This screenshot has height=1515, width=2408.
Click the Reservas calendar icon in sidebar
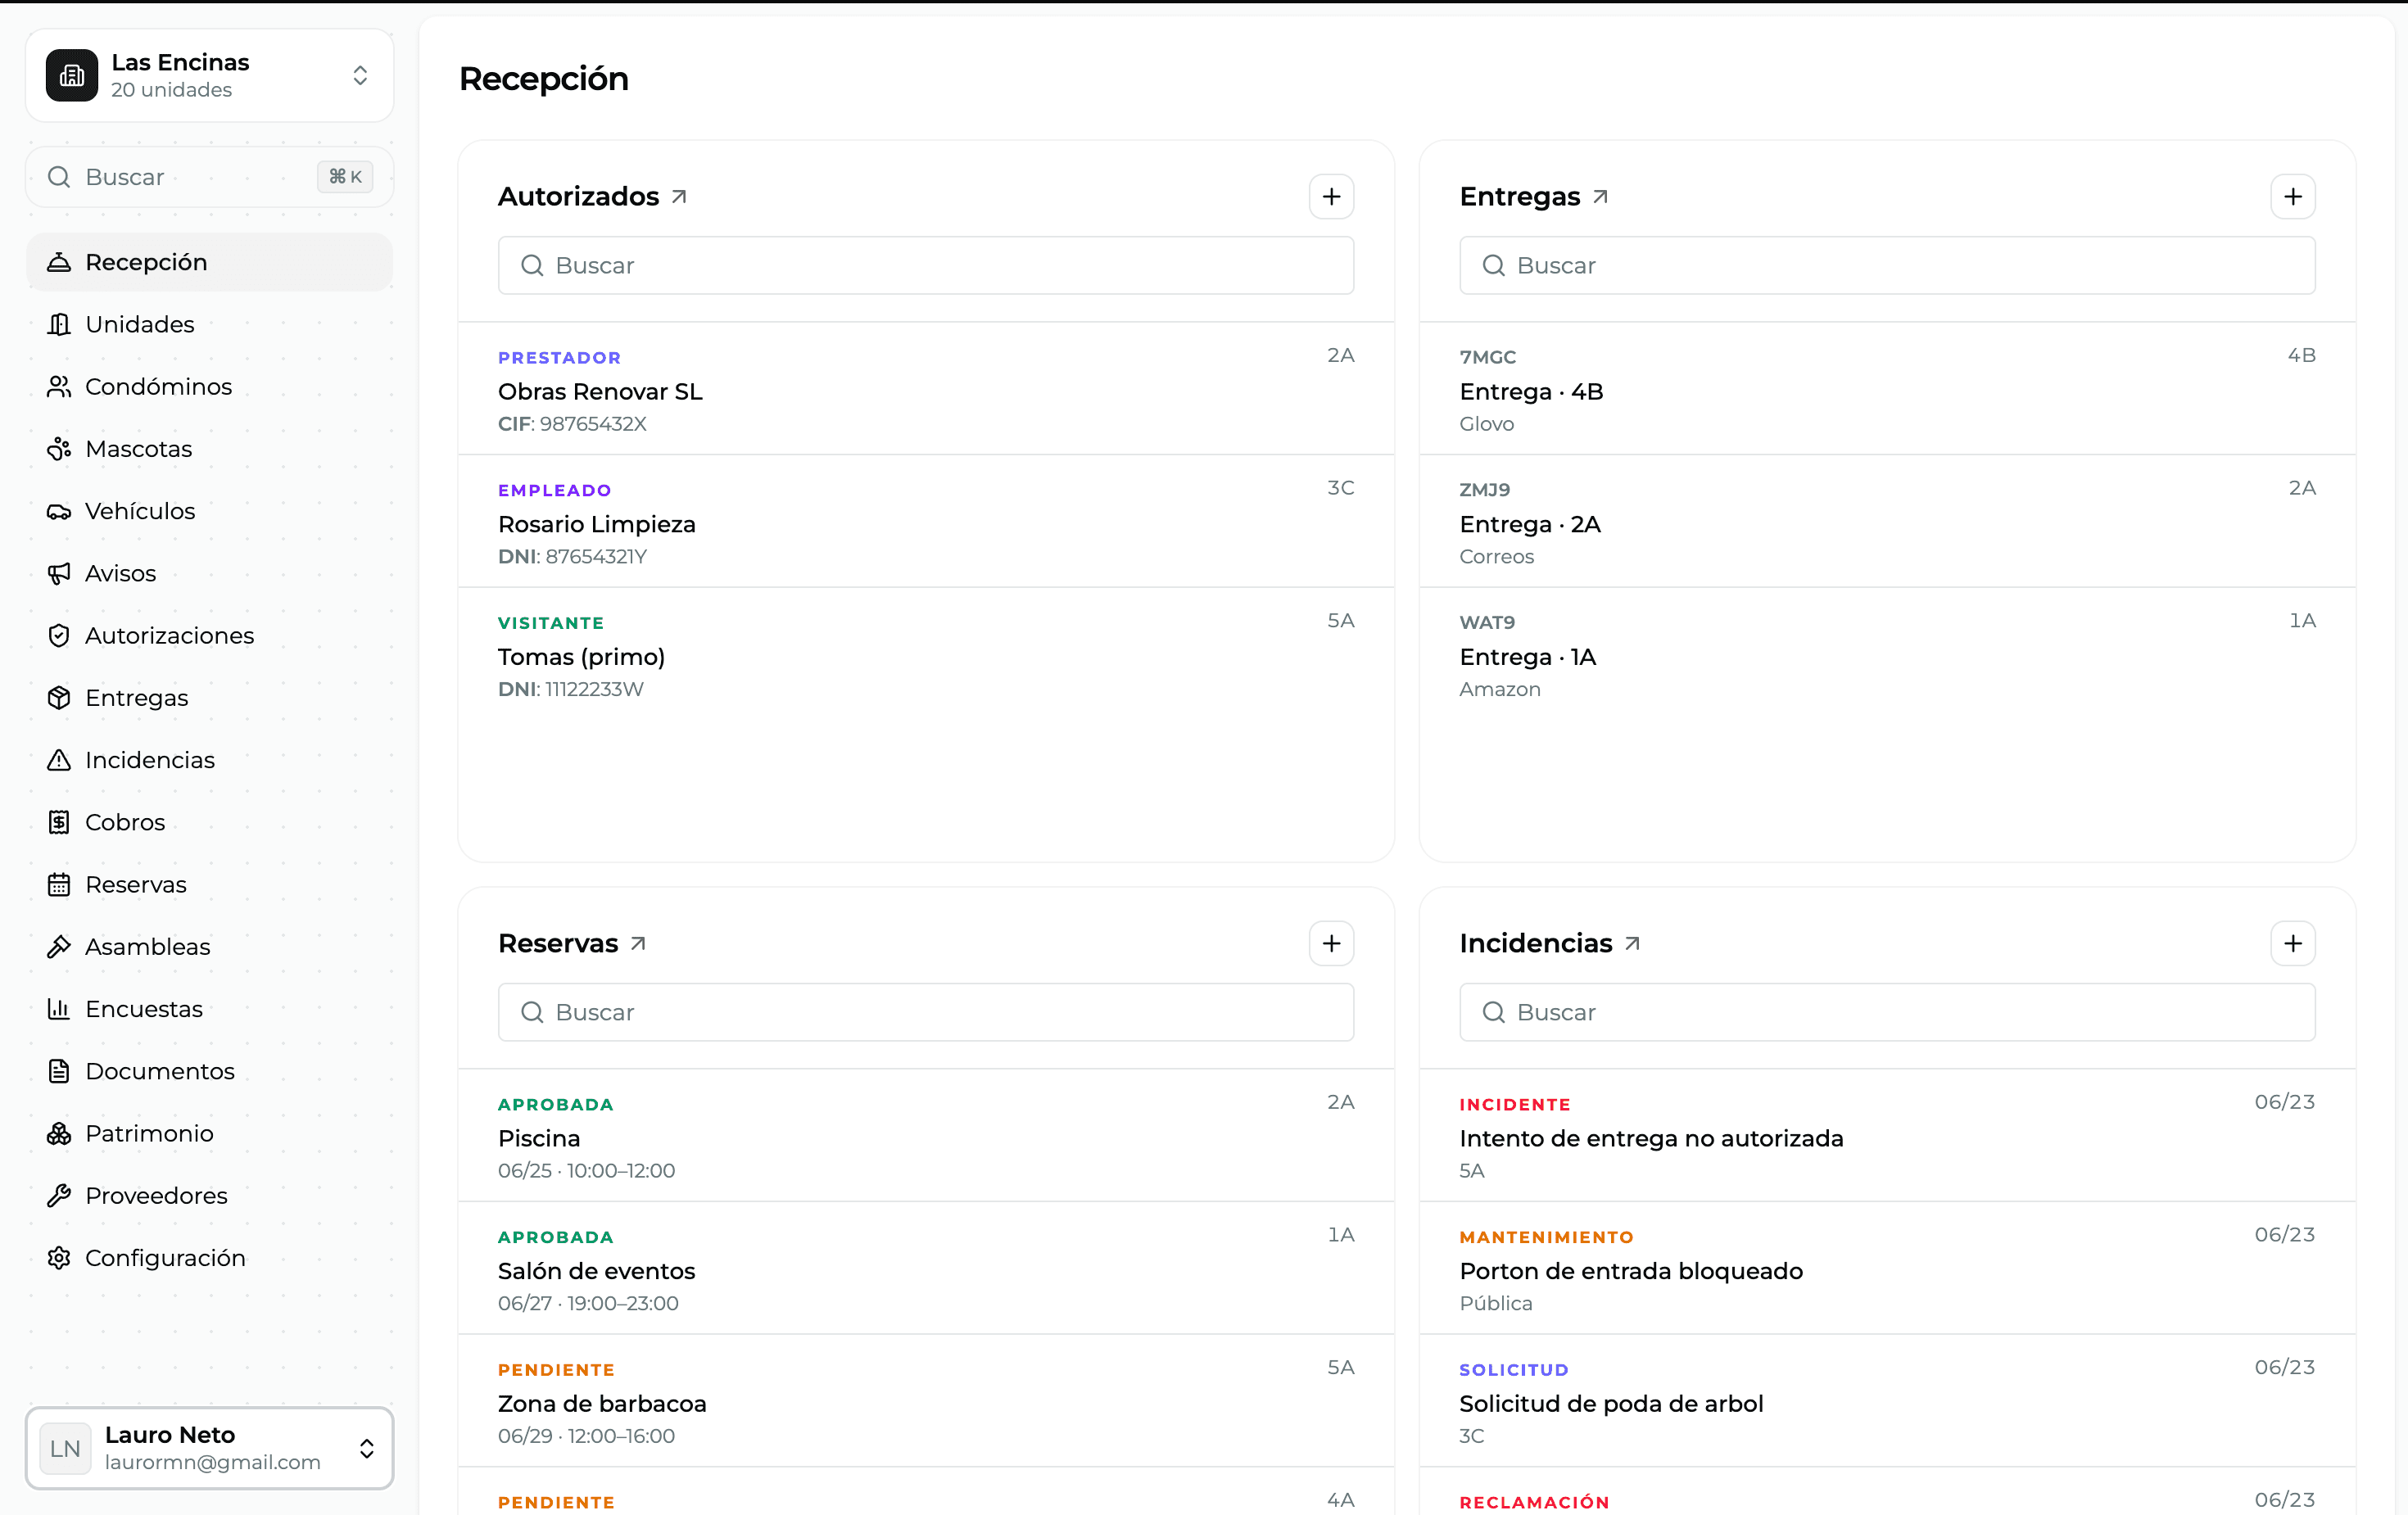pyautogui.click(x=59, y=884)
